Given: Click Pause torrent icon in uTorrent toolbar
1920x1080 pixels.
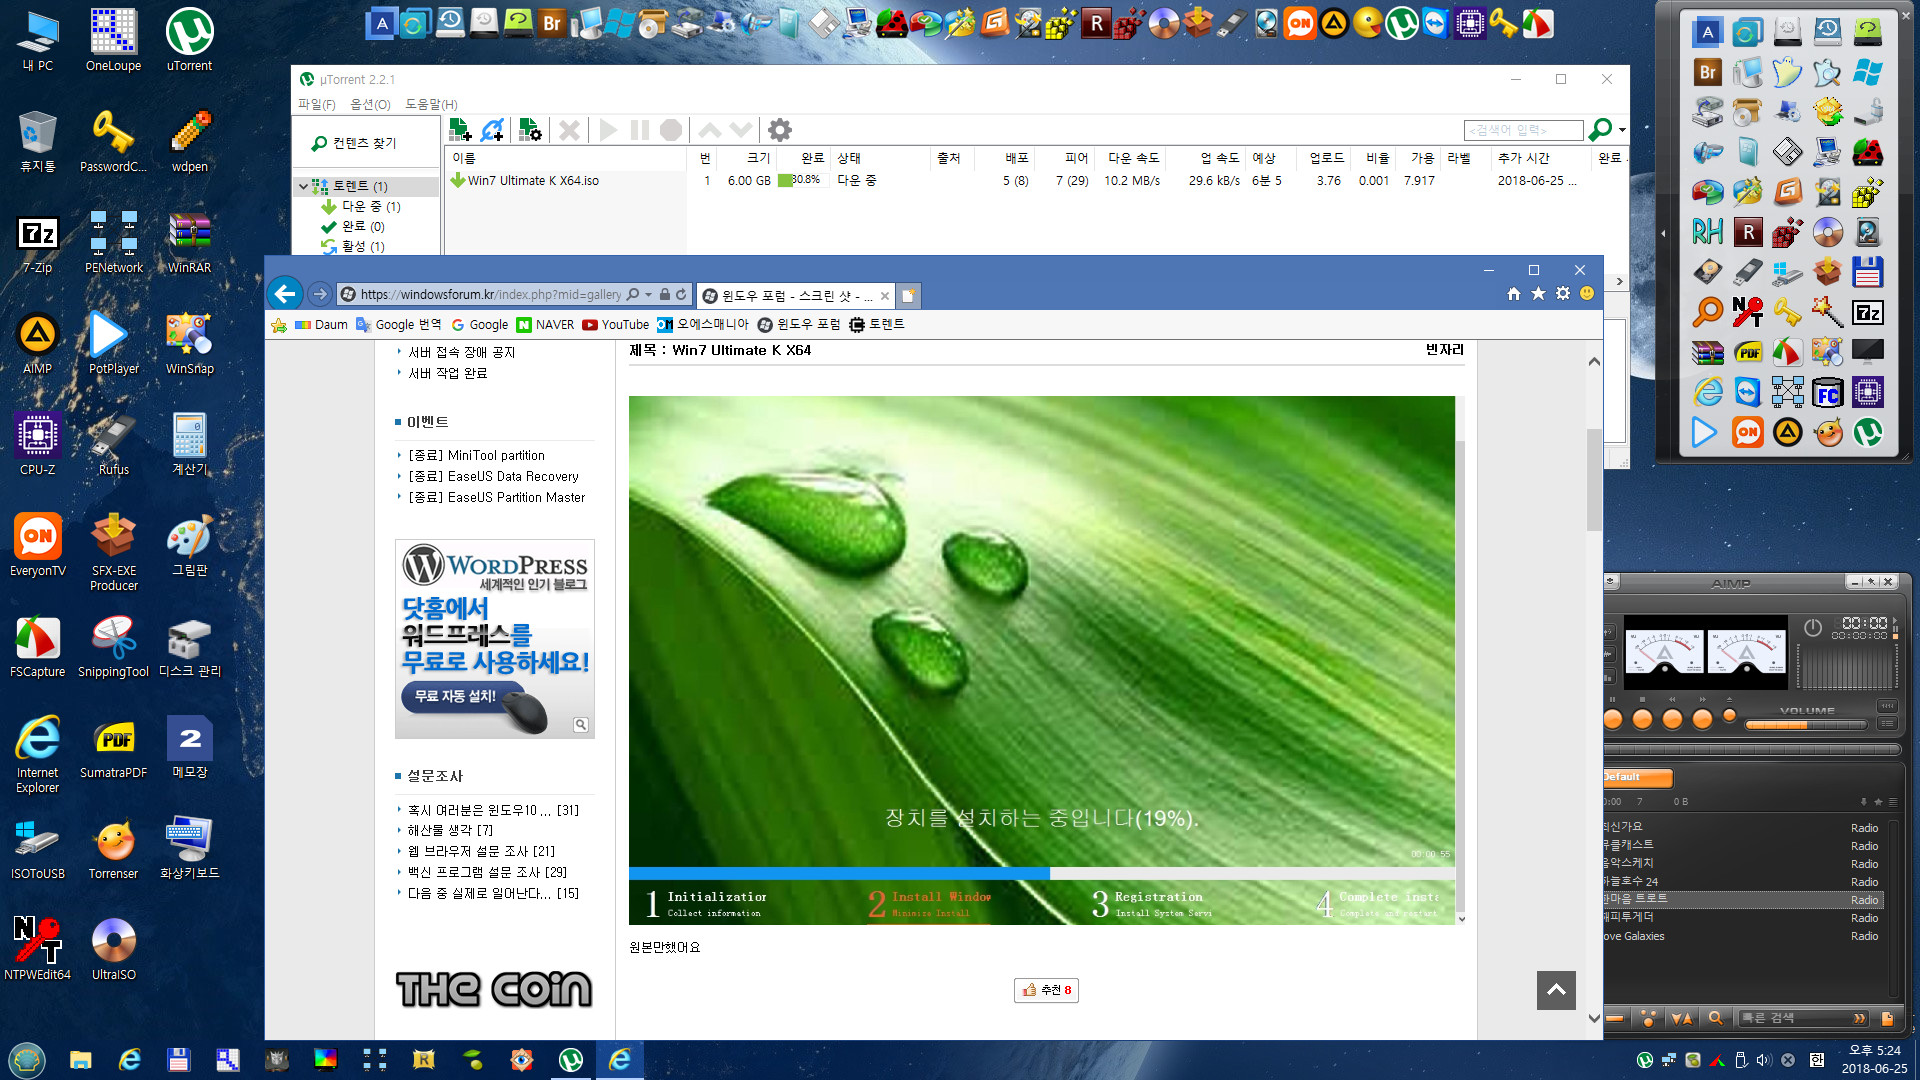Looking at the screenshot, I should coord(640,130).
